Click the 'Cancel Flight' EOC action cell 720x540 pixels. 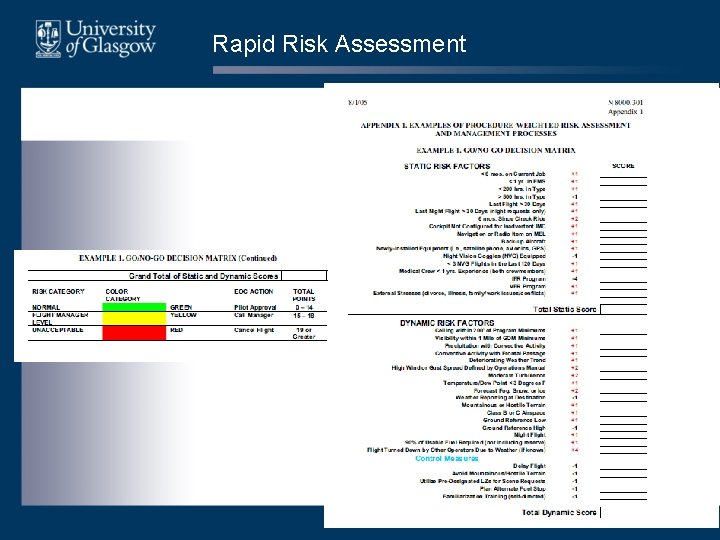253,330
